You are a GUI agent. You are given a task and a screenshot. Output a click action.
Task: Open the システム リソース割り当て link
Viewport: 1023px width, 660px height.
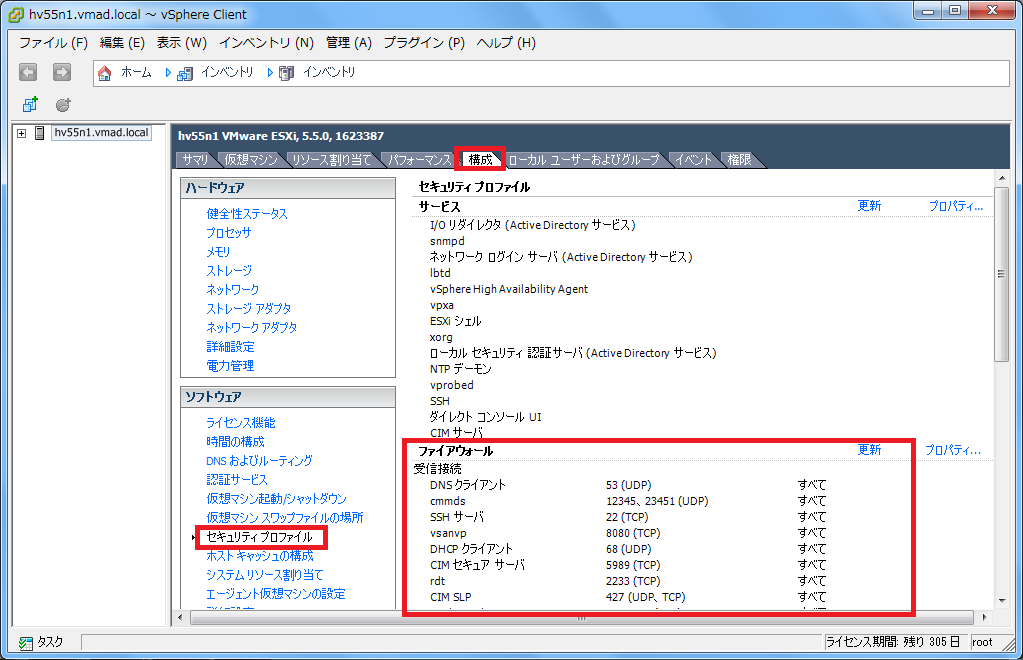coord(265,575)
